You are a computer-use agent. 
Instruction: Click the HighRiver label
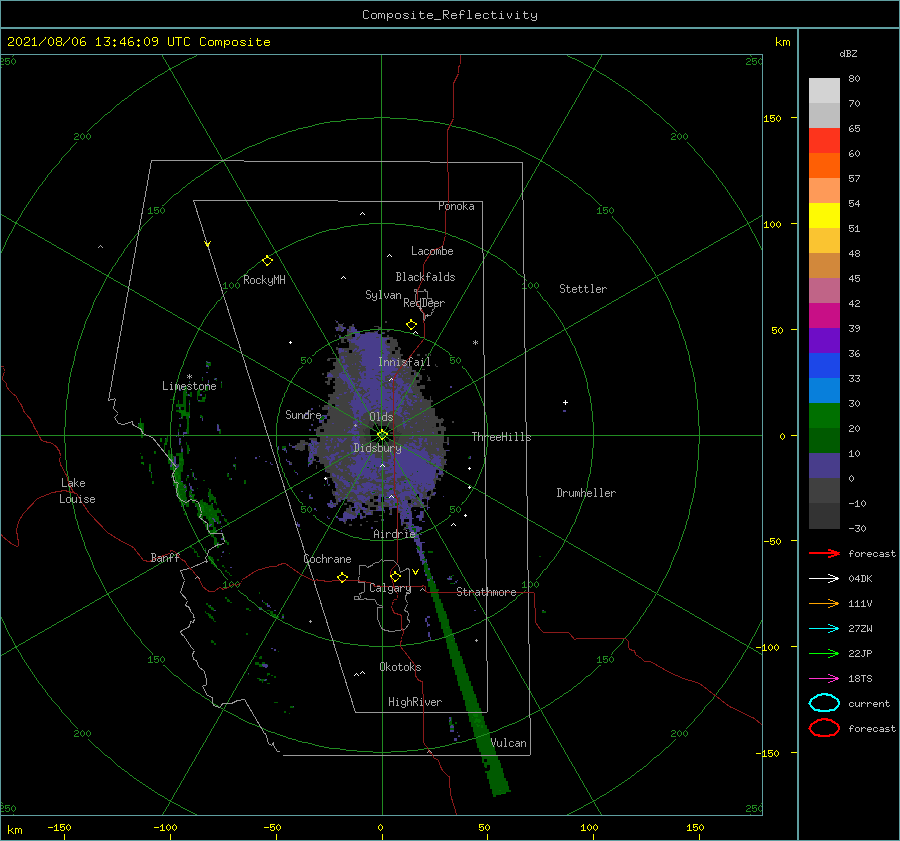point(415,702)
